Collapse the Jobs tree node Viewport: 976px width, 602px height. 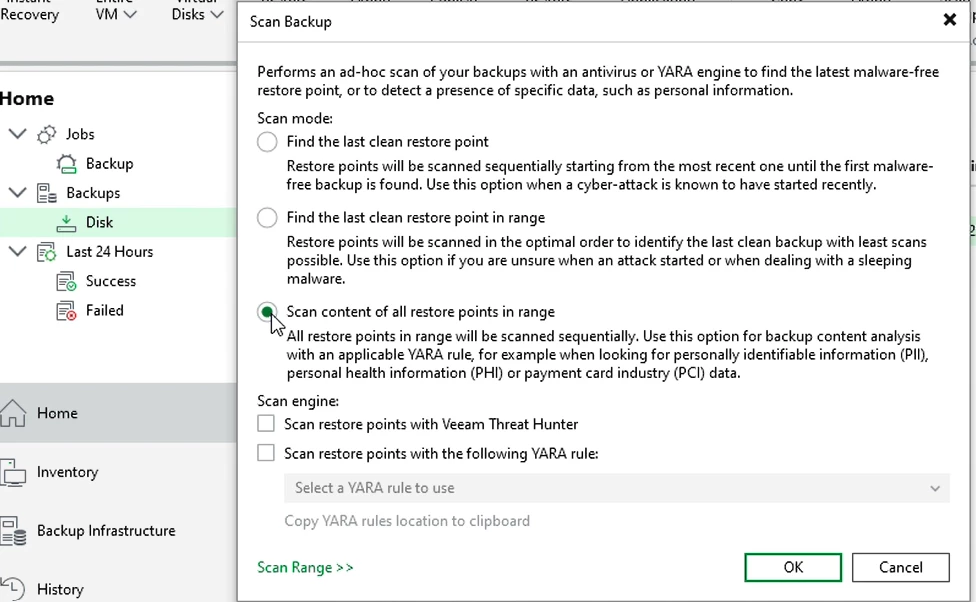(x=17, y=134)
